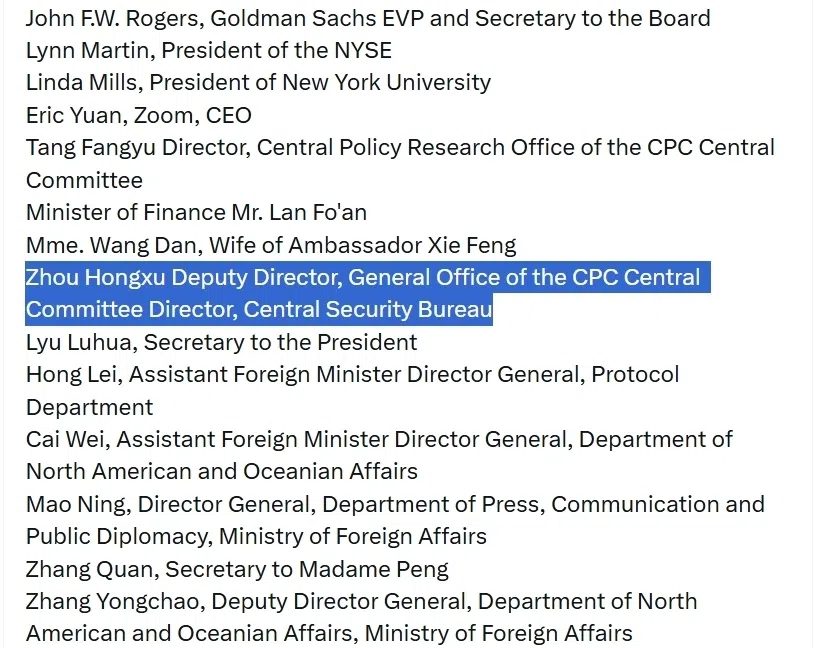814x648 pixels.
Task: Click the highlighted Central Security Bureau text
Action: (x=368, y=309)
